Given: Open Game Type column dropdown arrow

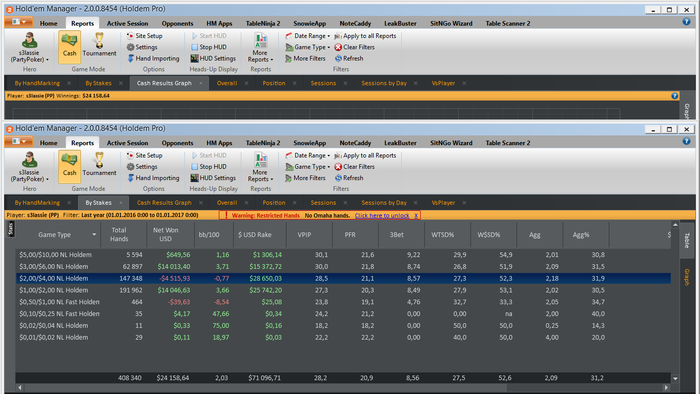Looking at the screenshot, I should (x=94, y=235).
